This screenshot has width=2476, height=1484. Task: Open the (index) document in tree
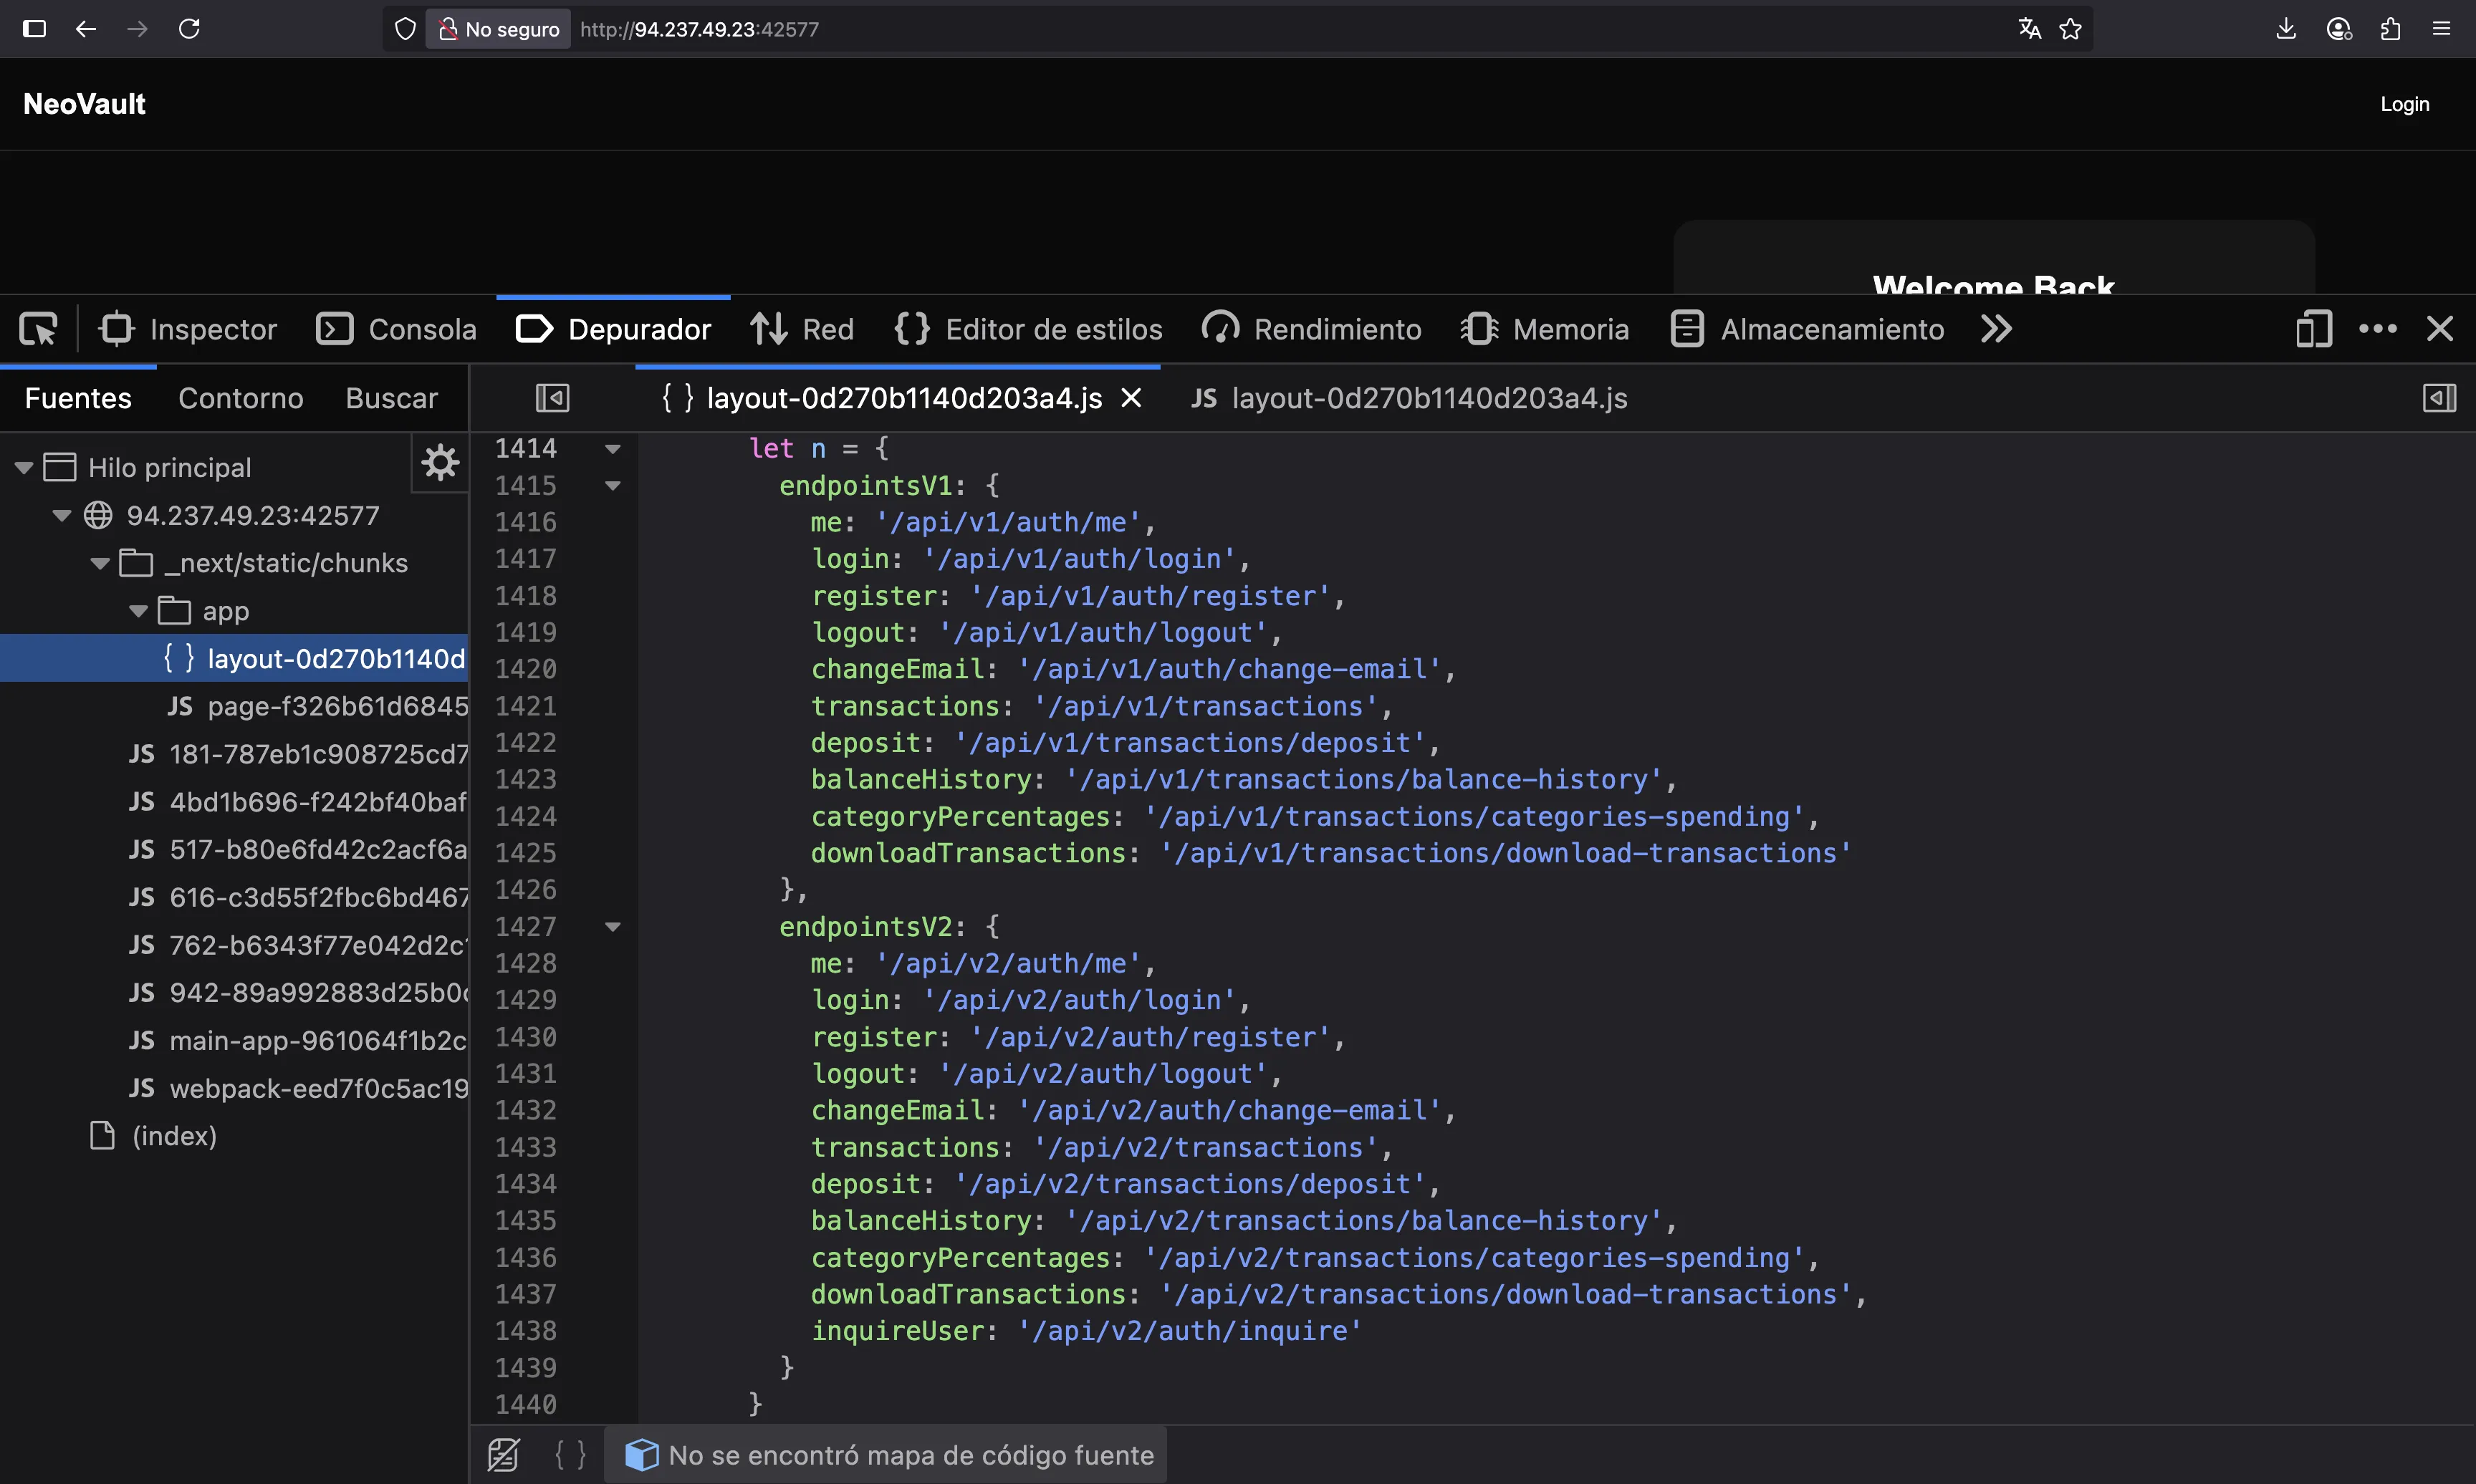click(153, 1136)
